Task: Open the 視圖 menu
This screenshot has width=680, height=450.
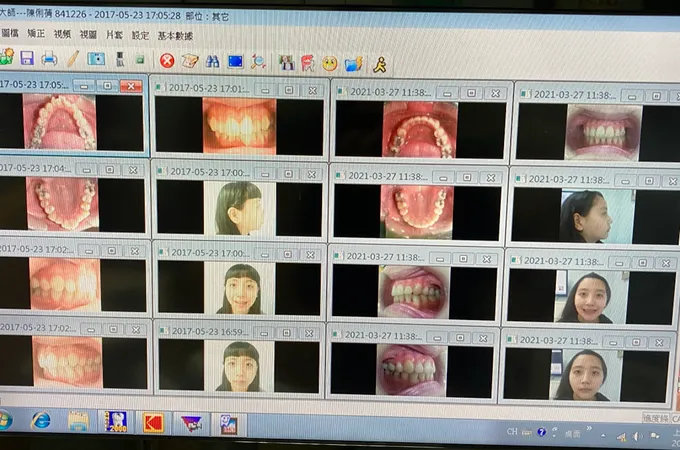Action: [x=88, y=34]
